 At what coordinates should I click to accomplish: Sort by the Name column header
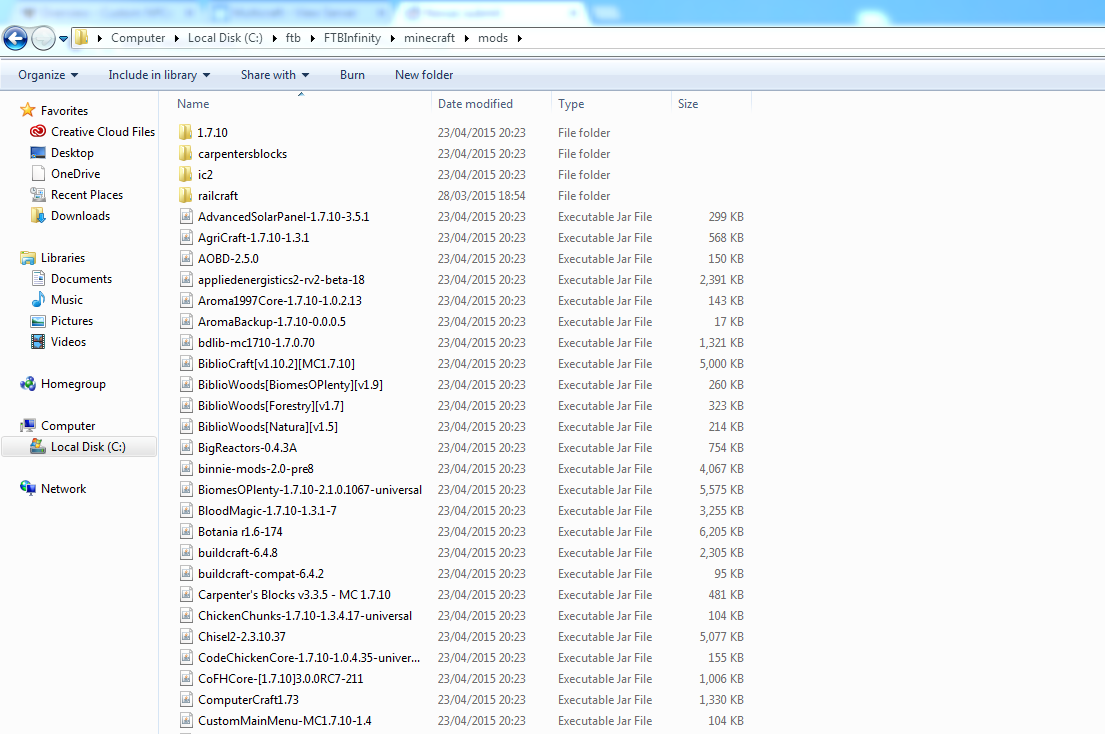point(193,104)
